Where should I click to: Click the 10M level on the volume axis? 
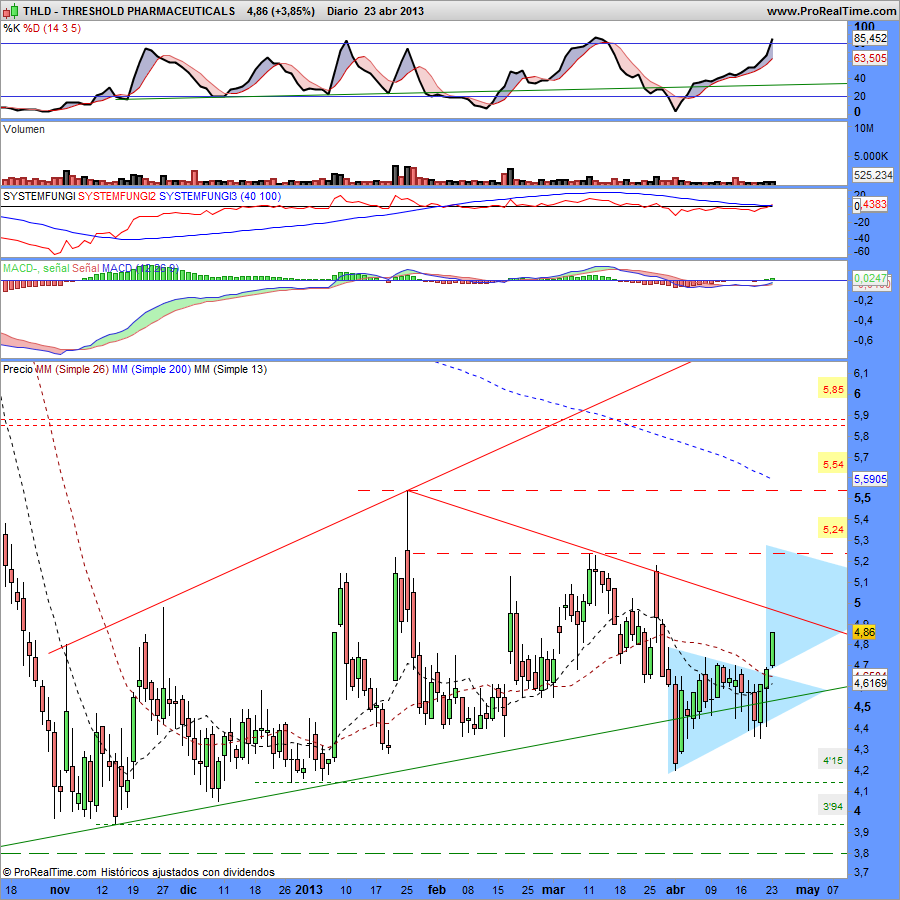point(864,129)
